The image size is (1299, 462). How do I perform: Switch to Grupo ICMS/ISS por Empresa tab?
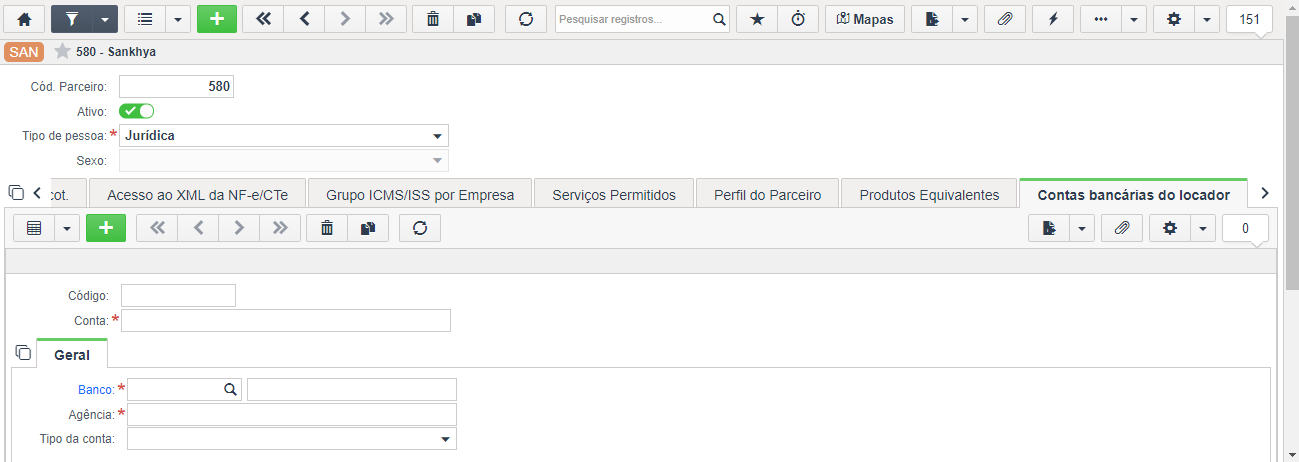[420, 195]
